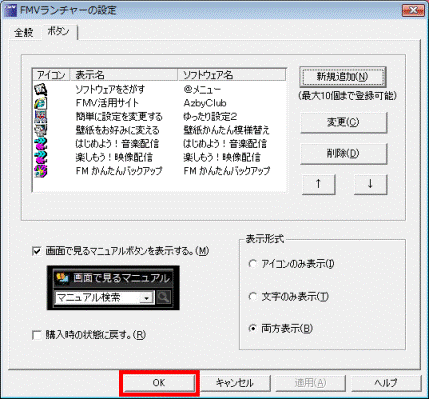Click the manual search magnifier icon
This screenshot has height=399, width=429.
coord(163,297)
